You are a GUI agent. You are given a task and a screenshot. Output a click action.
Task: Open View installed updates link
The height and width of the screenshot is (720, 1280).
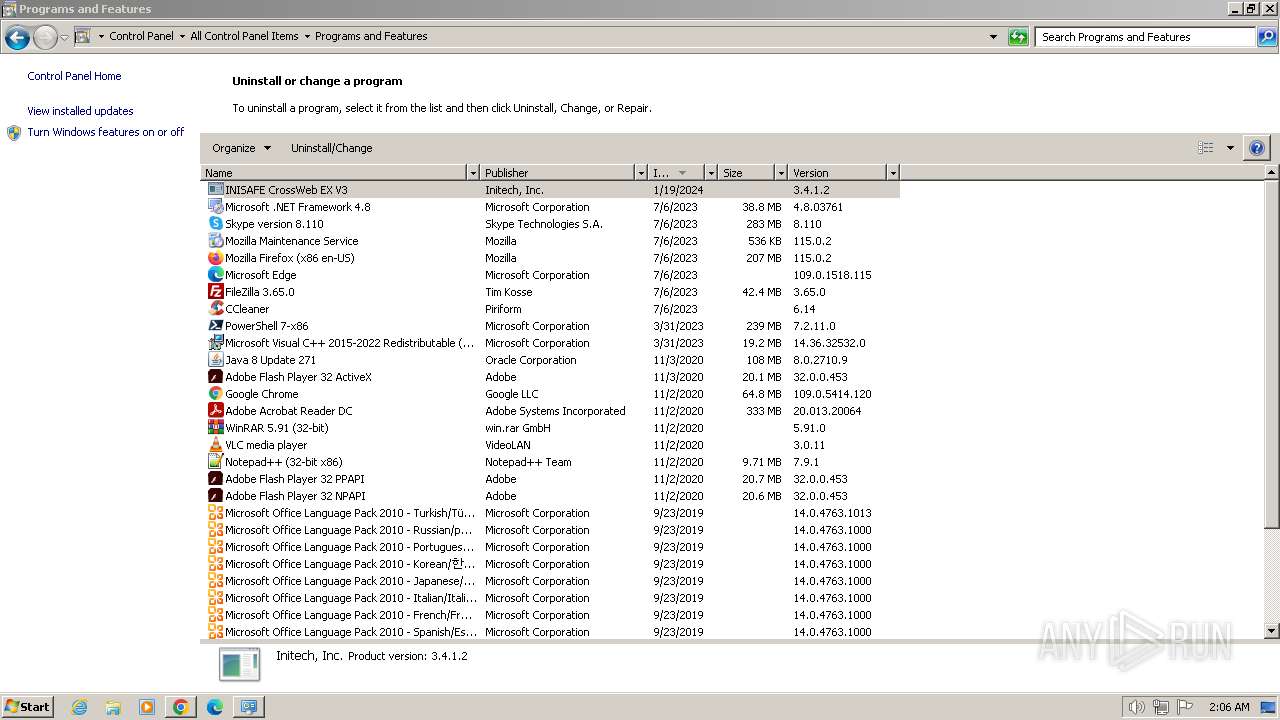[x=80, y=111]
